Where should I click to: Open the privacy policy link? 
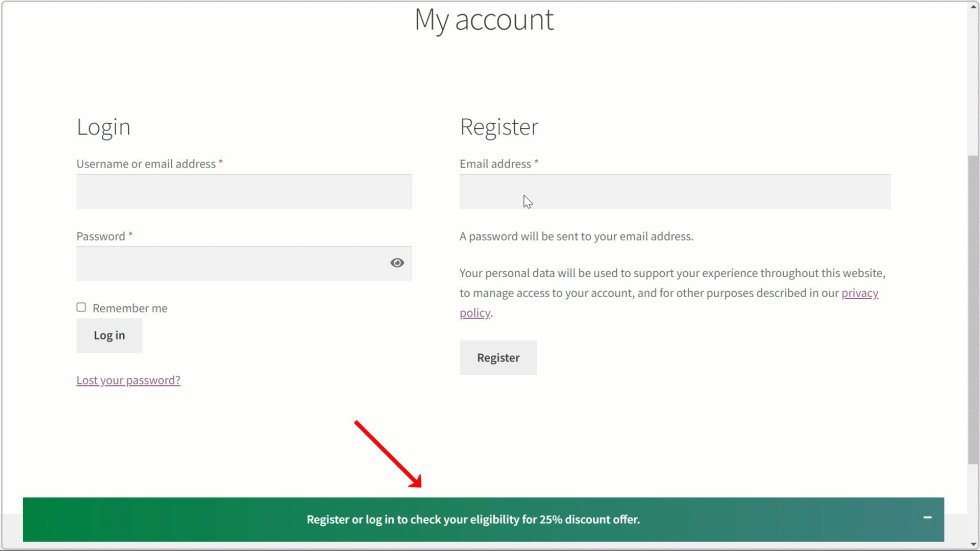pos(859,293)
